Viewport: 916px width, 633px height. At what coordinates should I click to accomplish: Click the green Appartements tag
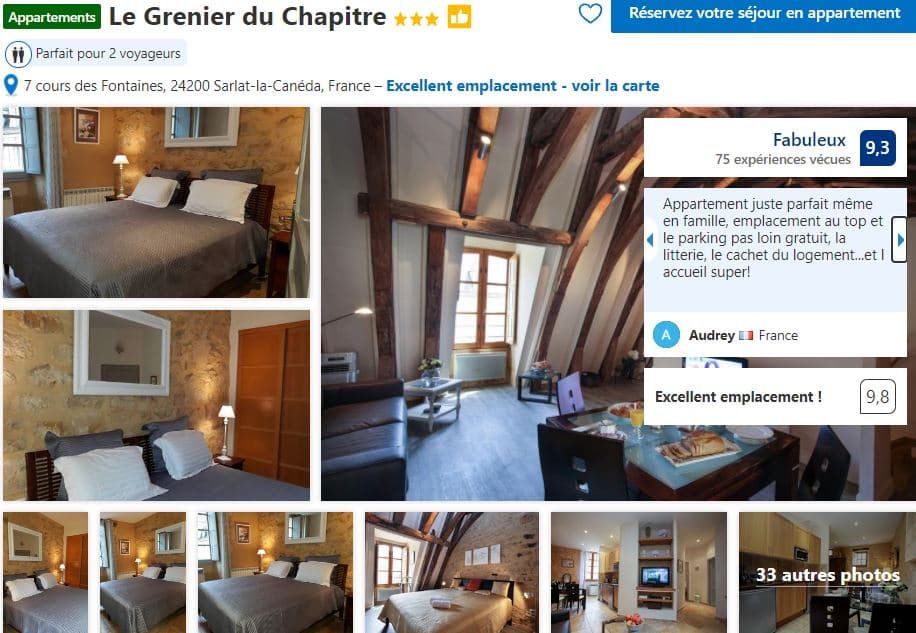52,17
